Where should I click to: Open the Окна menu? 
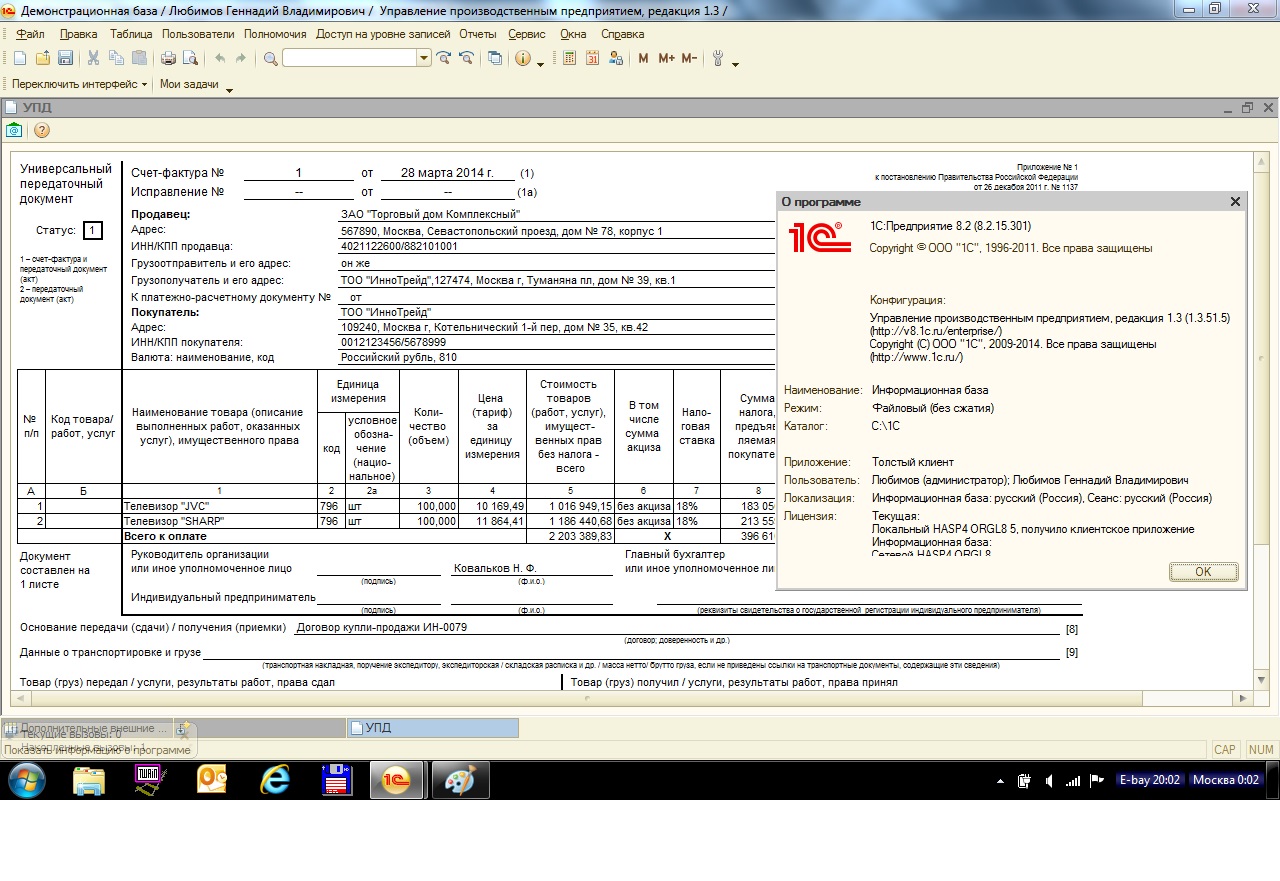click(x=574, y=34)
